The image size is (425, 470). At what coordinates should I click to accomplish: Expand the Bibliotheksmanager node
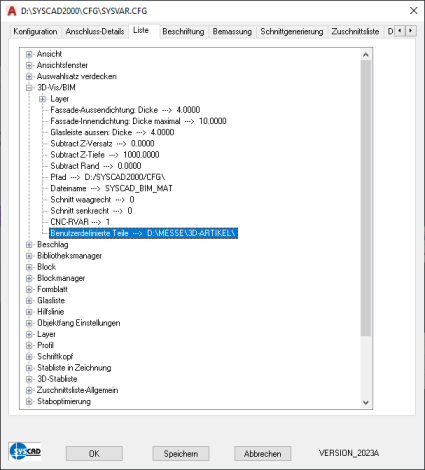[29, 256]
